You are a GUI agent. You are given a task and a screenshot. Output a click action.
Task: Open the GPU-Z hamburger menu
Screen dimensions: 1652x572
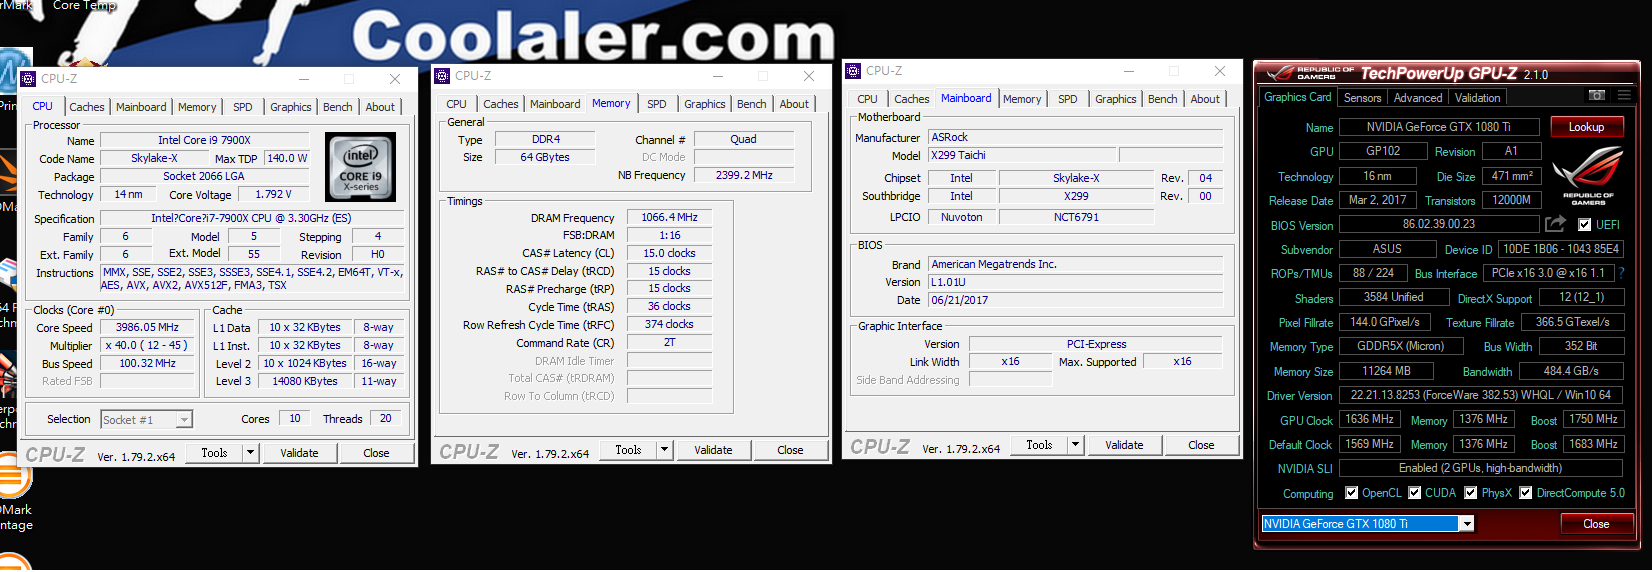pyautogui.click(x=1624, y=95)
